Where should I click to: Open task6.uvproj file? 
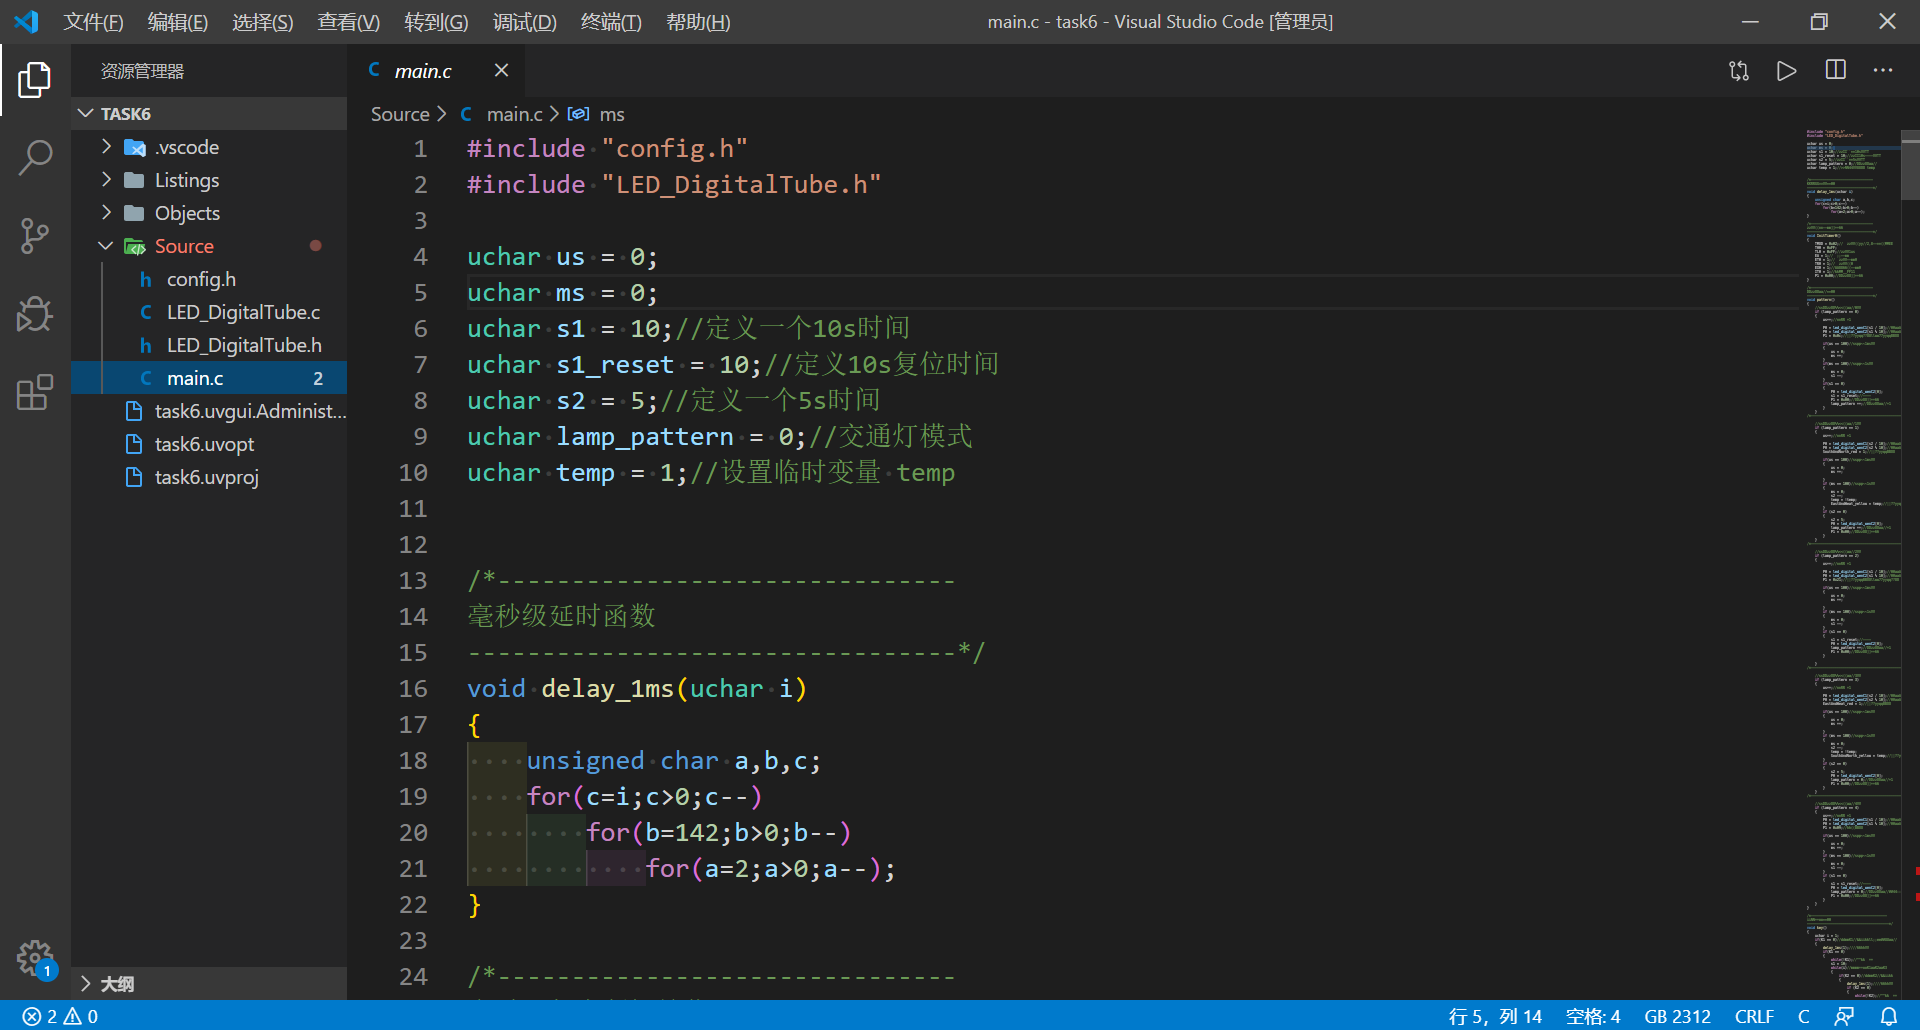[x=210, y=477]
